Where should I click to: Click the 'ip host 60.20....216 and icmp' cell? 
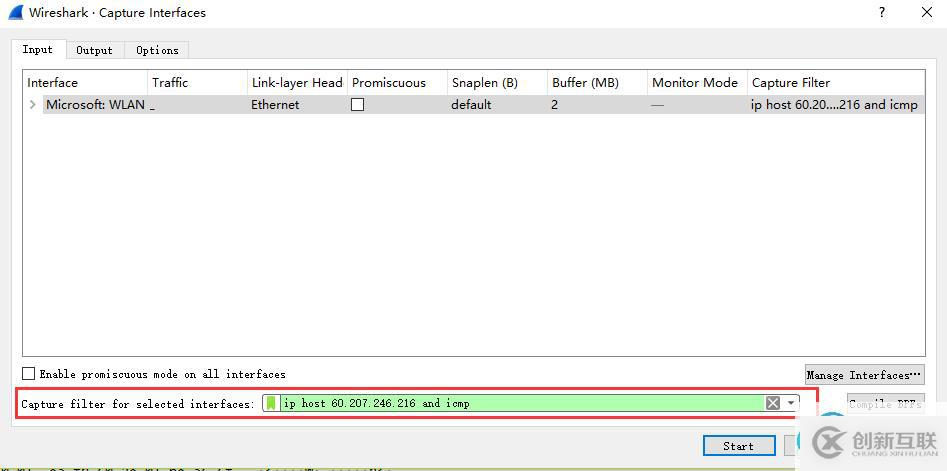[x=834, y=104]
